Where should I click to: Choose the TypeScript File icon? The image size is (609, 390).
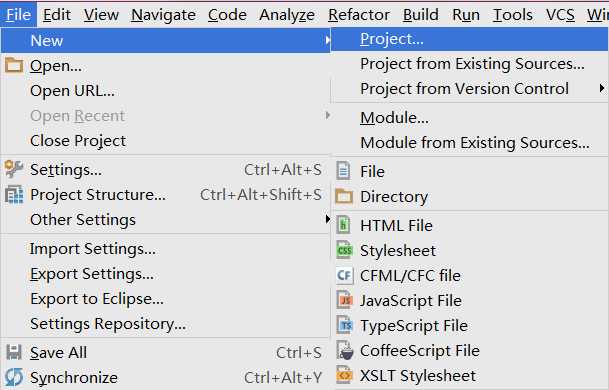[345, 325]
